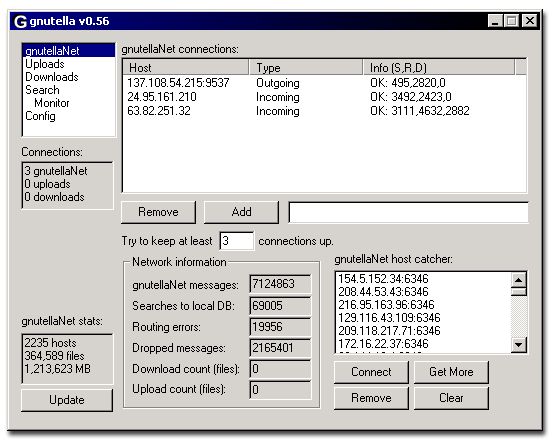Click the gnutellaNet messages value 7124863
Screen dimensions: 550x440
click(x=280, y=284)
